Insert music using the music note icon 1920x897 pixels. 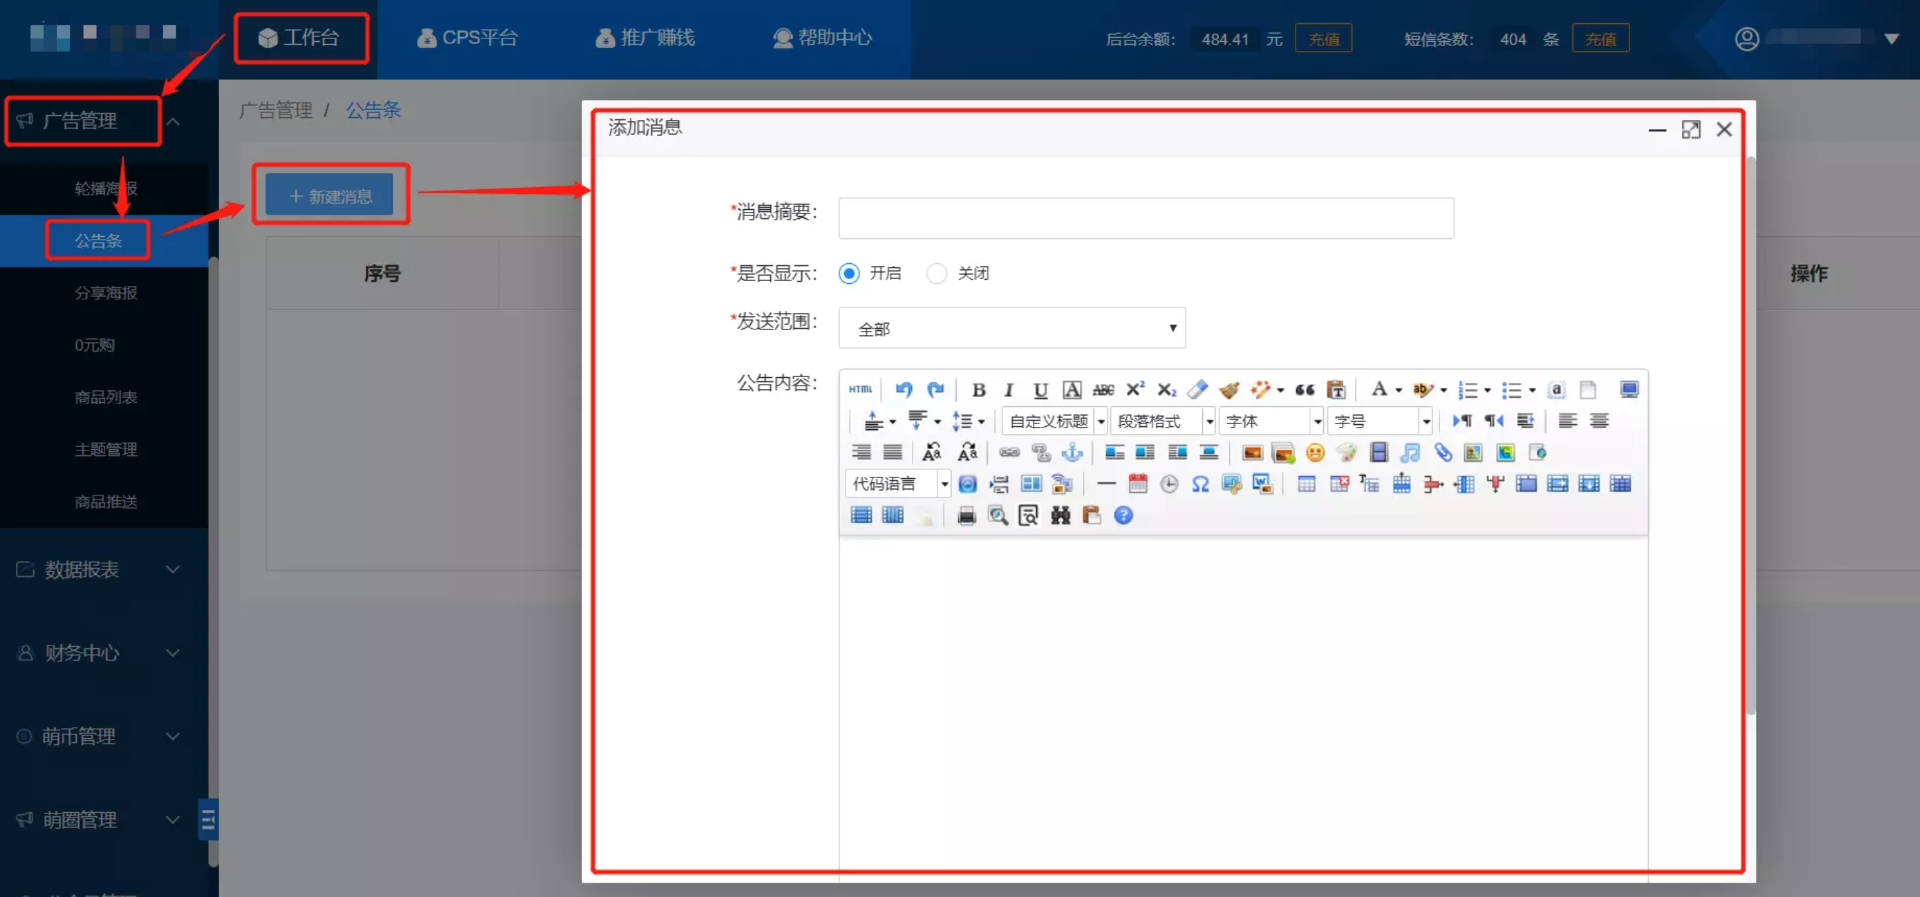pyautogui.click(x=1410, y=453)
